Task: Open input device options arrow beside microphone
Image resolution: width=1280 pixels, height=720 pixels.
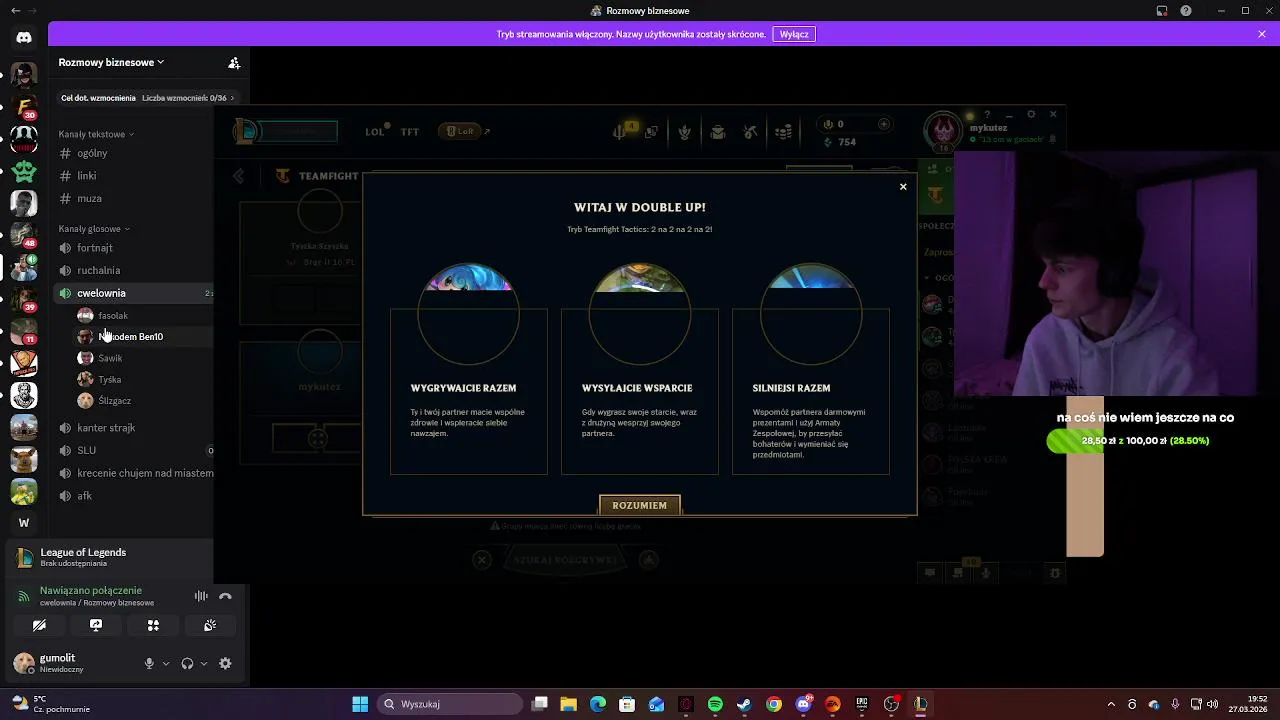Action: coord(166,663)
